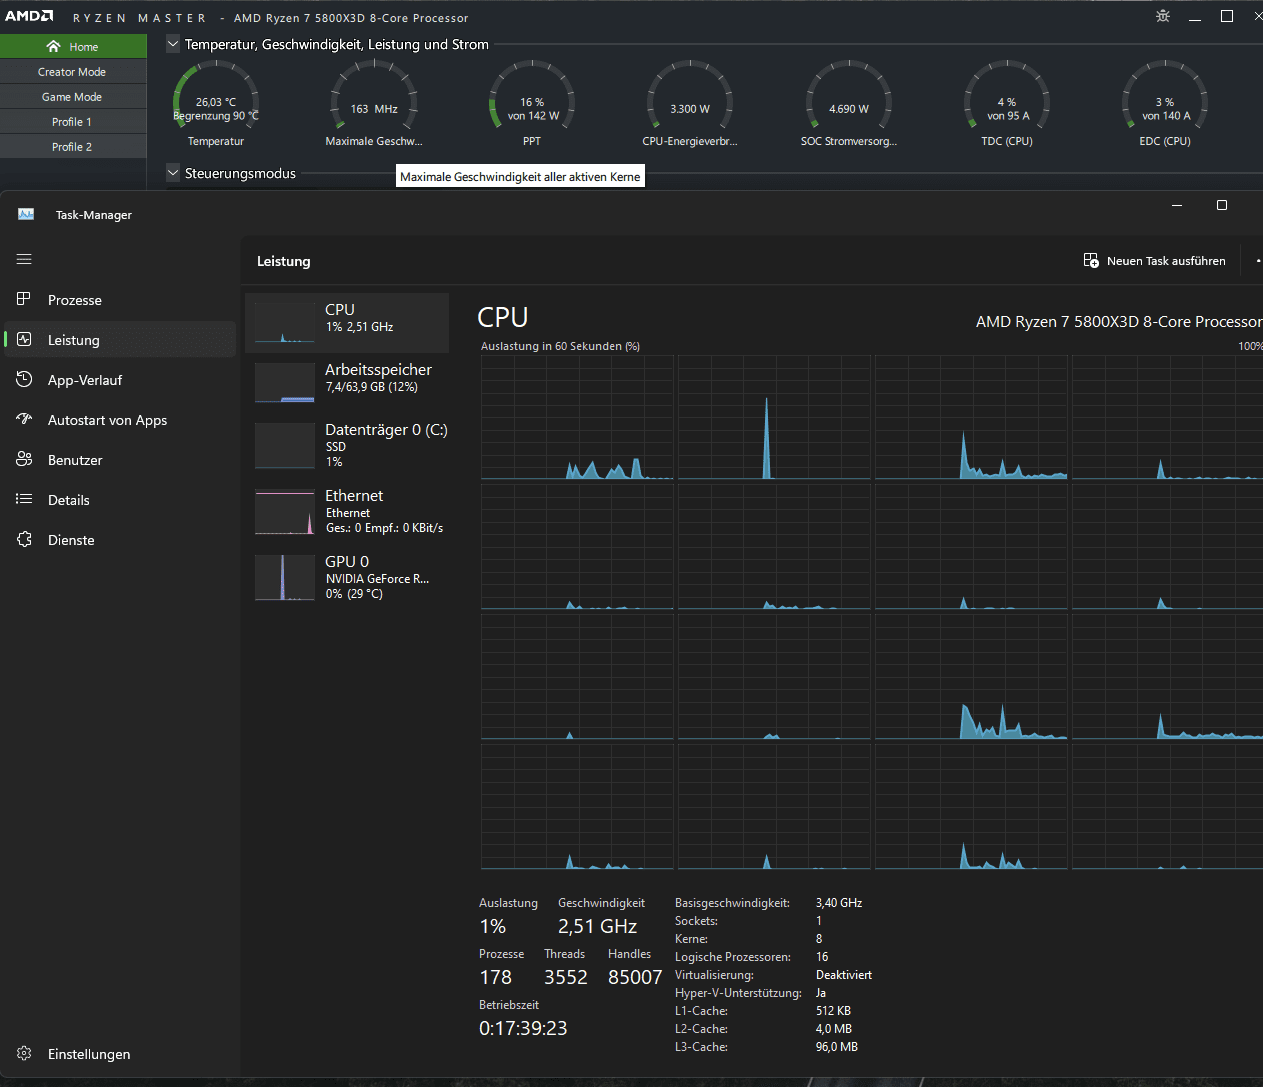Select the GPU 0 entry
1263x1087 pixels.
(347, 577)
